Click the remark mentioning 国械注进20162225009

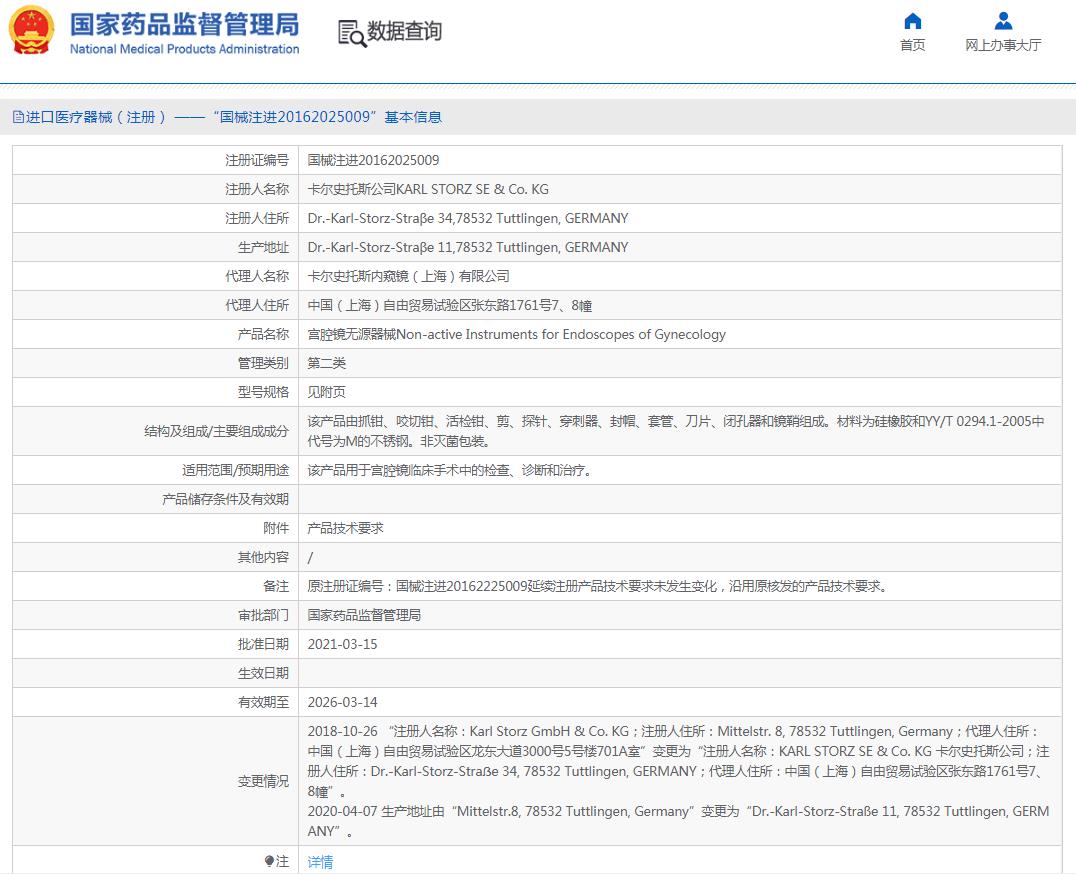(x=598, y=586)
